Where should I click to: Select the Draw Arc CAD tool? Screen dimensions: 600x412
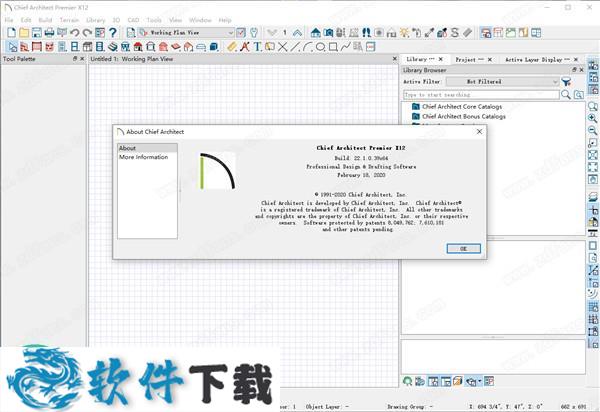308,47
